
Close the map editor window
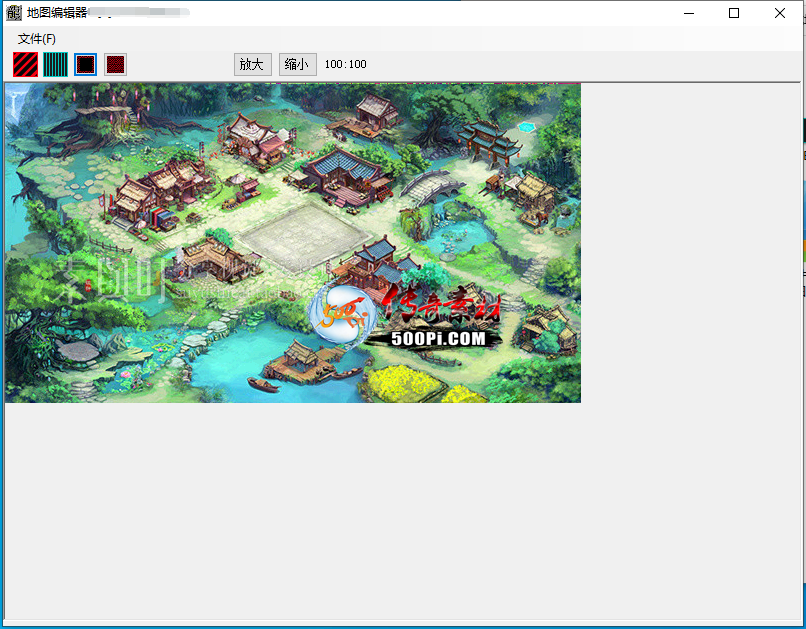point(779,13)
